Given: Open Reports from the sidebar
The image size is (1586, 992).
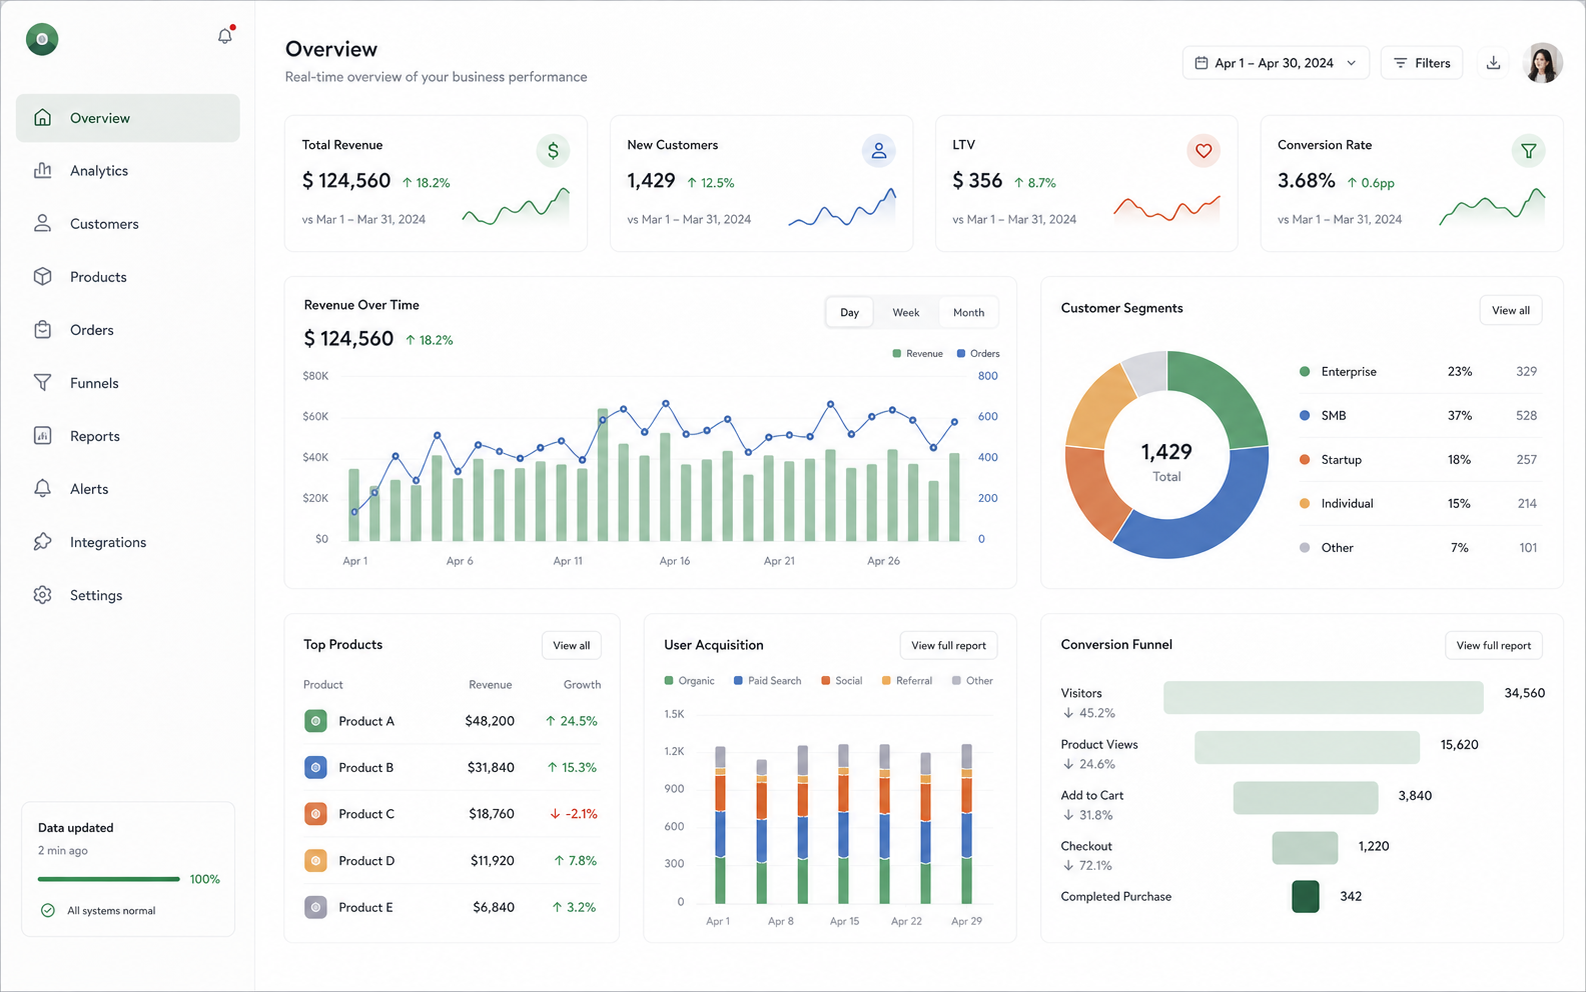Looking at the screenshot, I should pos(128,436).
